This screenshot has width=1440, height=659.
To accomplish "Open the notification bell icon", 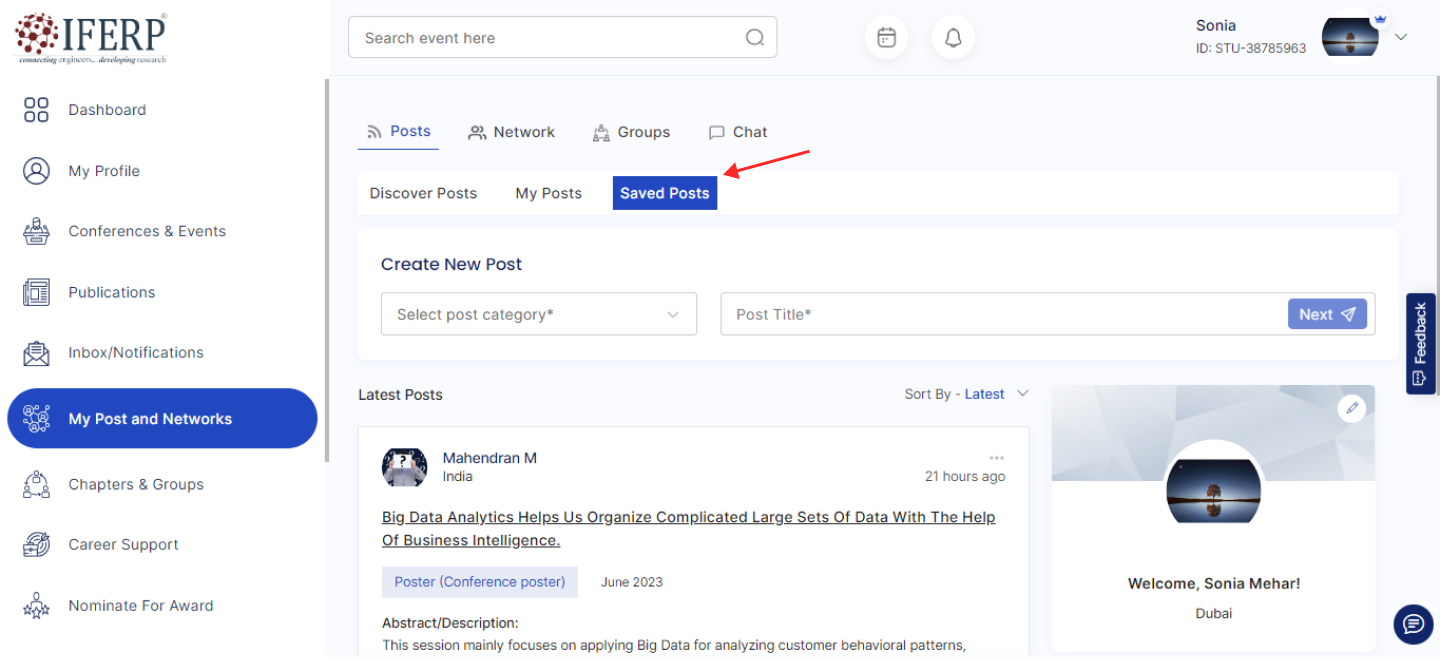I will click(x=953, y=38).
